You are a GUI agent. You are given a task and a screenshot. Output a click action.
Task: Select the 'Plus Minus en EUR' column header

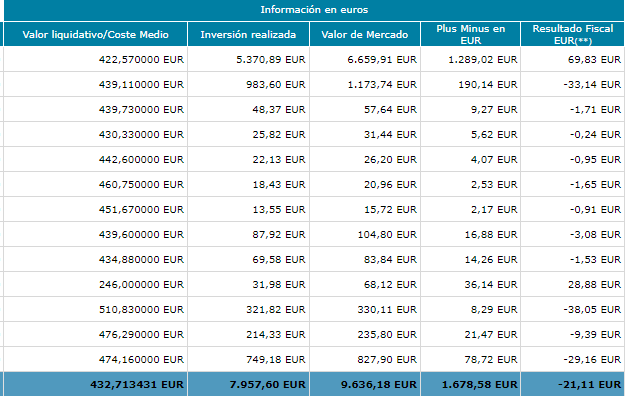tap(470, 34)
